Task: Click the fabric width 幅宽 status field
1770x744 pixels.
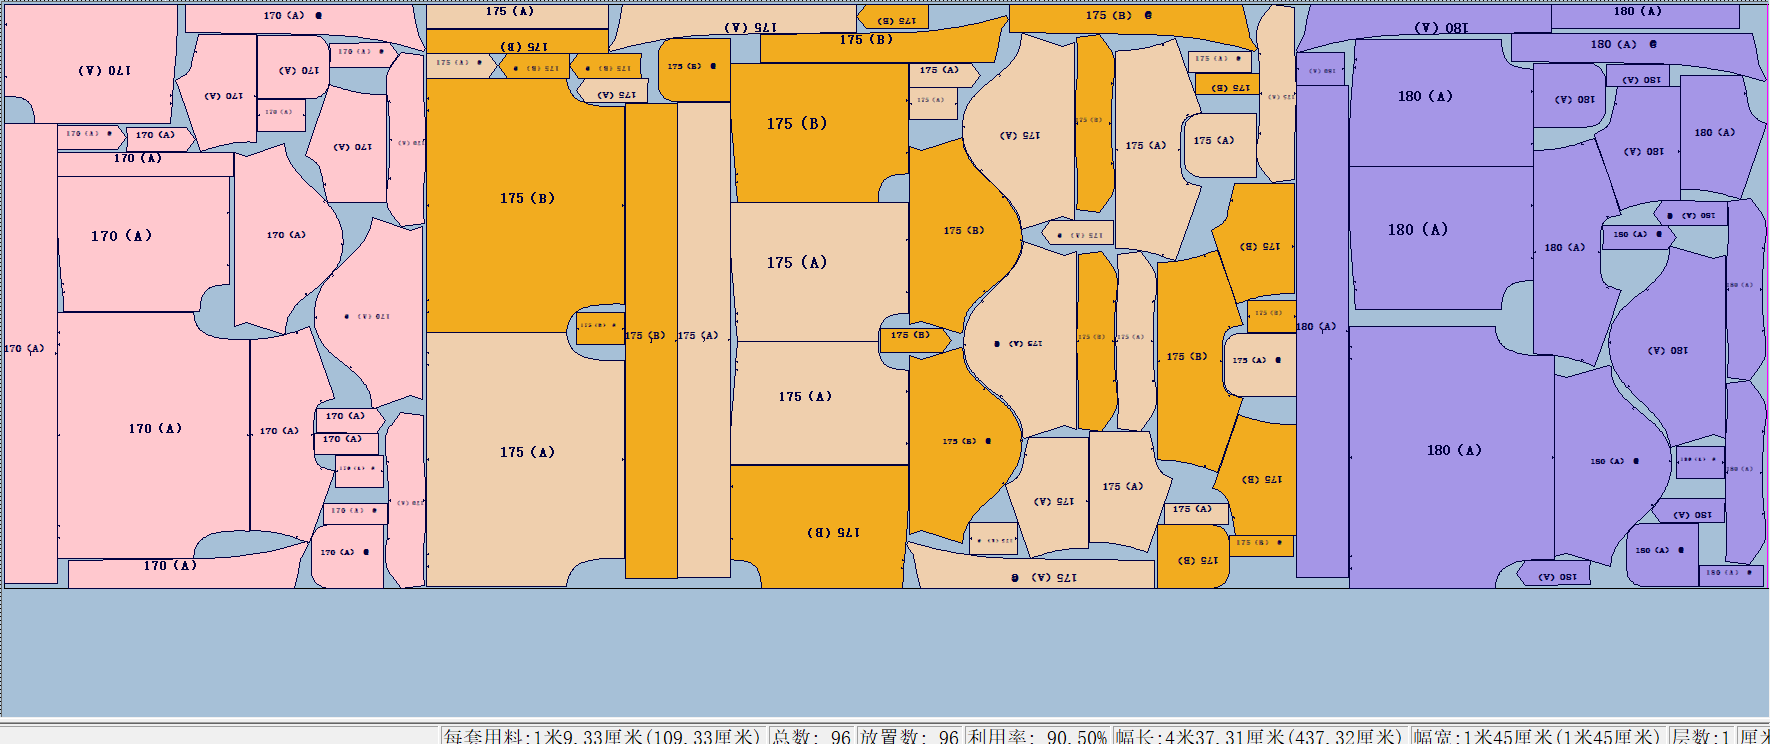Action: (x=1537, y=736)
